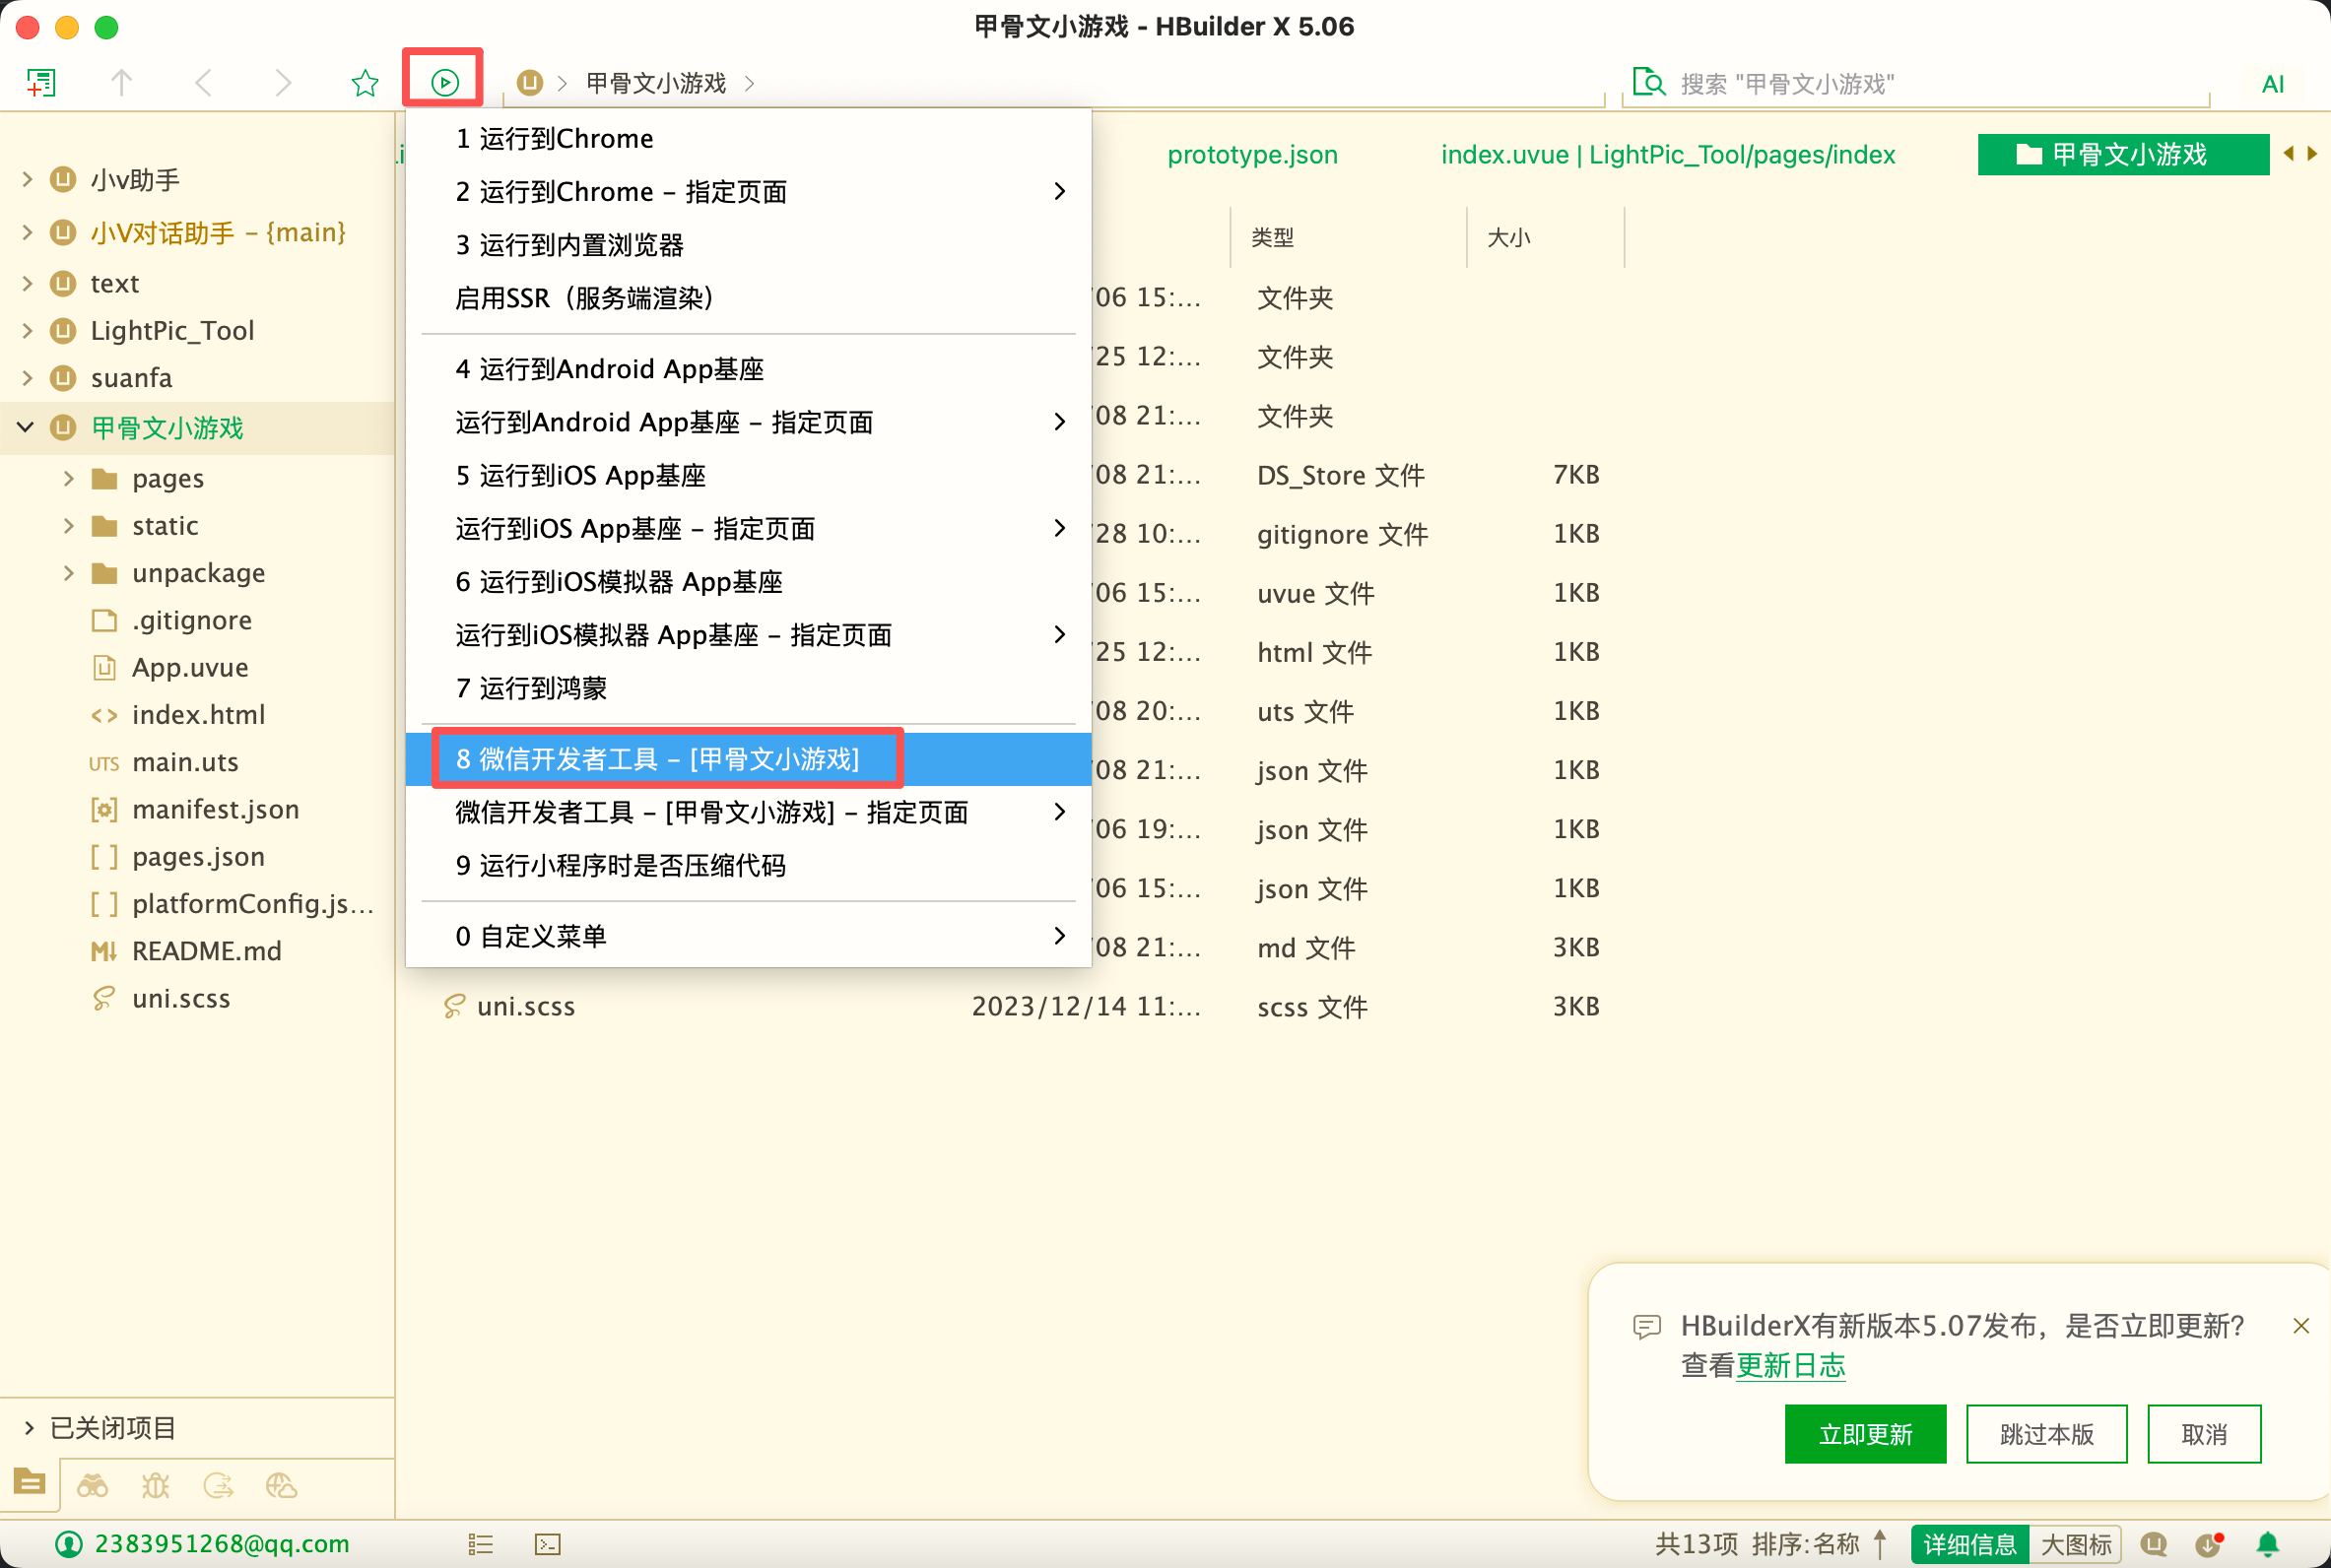Sort by the 类型 column header
This screenshot has height=1568, width=2331.
(x=1347, y=237)
